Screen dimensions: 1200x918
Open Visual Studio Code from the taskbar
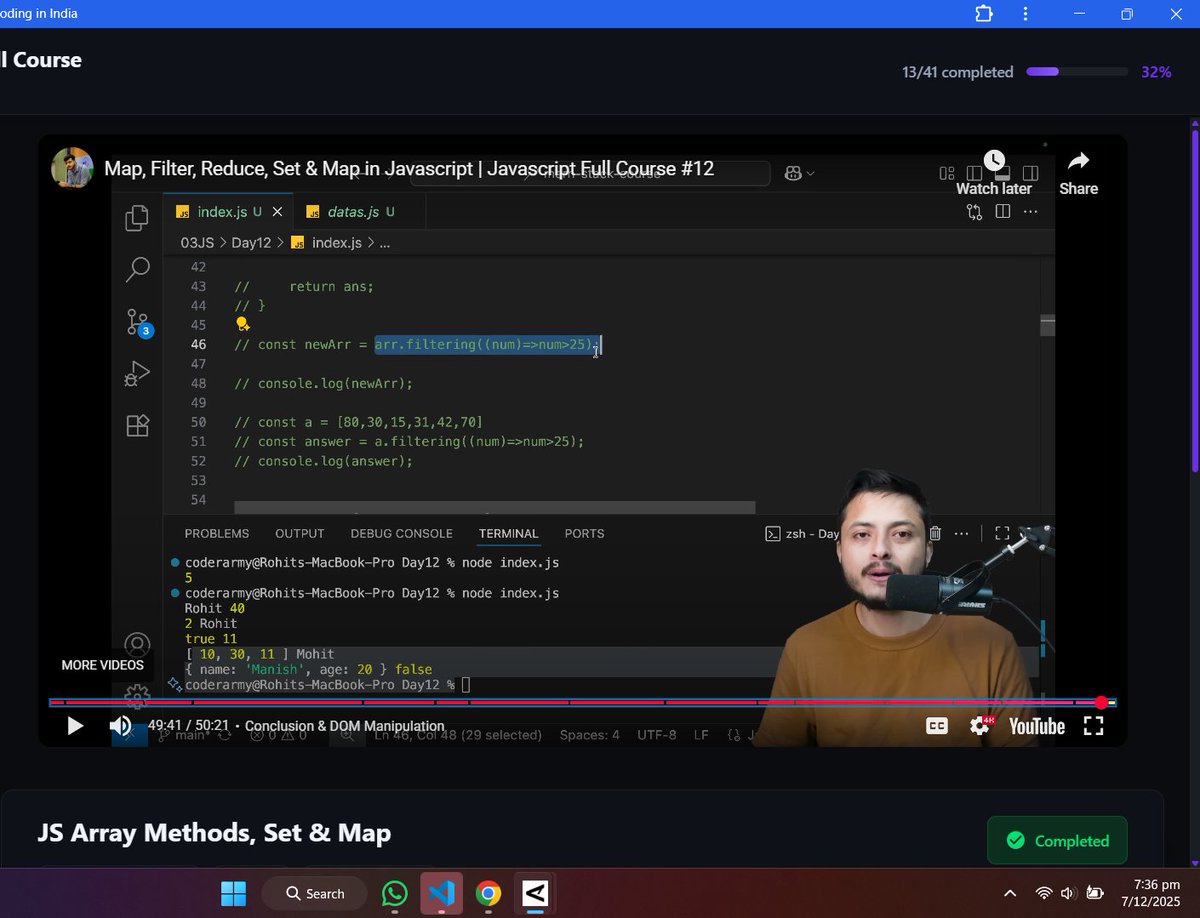point(441,893)
